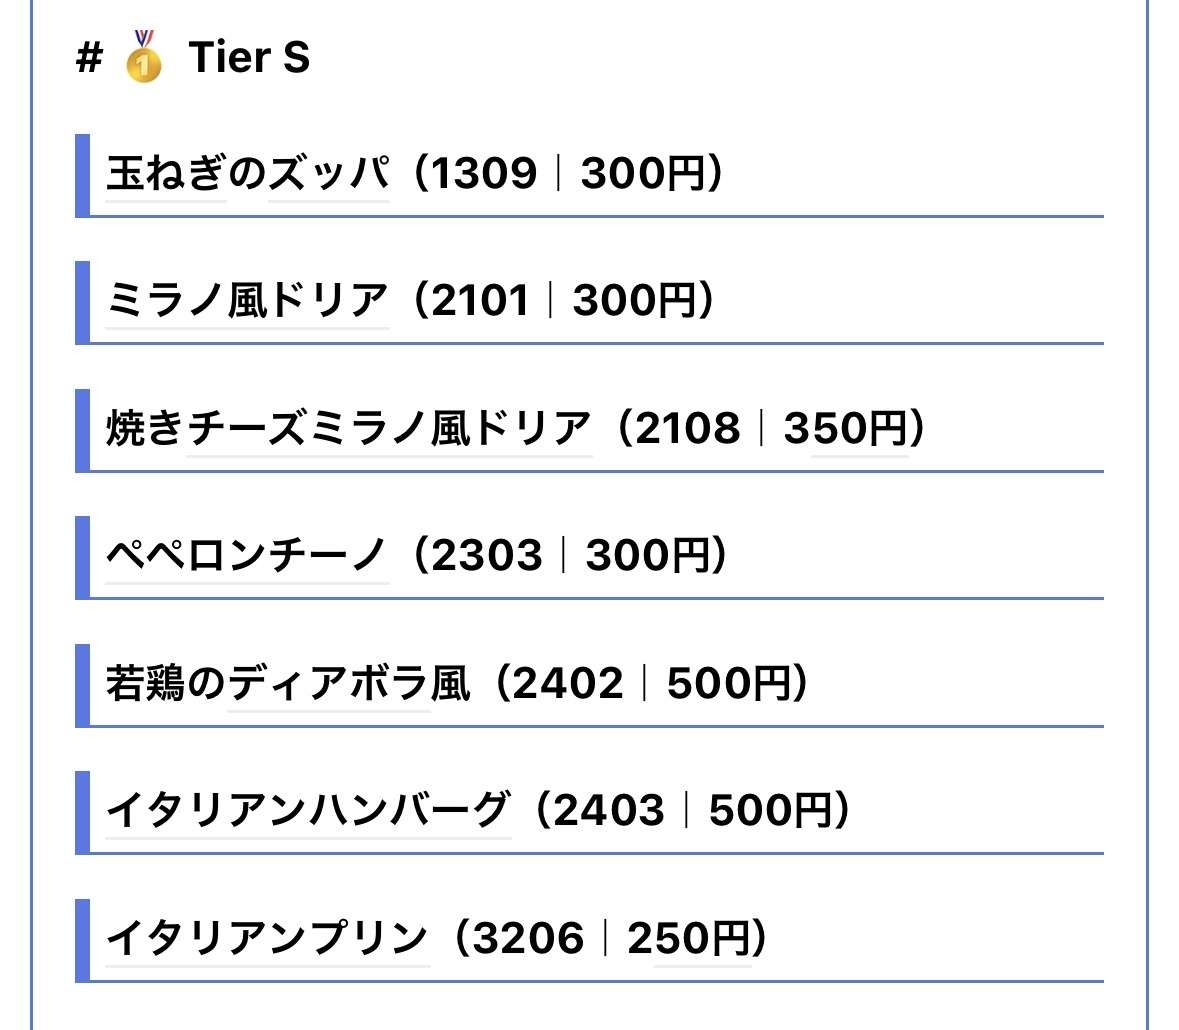The height and width of the screenshot is (1030, 1179).
Task: Click menu code 2303
Action: (x=487, y=556)
